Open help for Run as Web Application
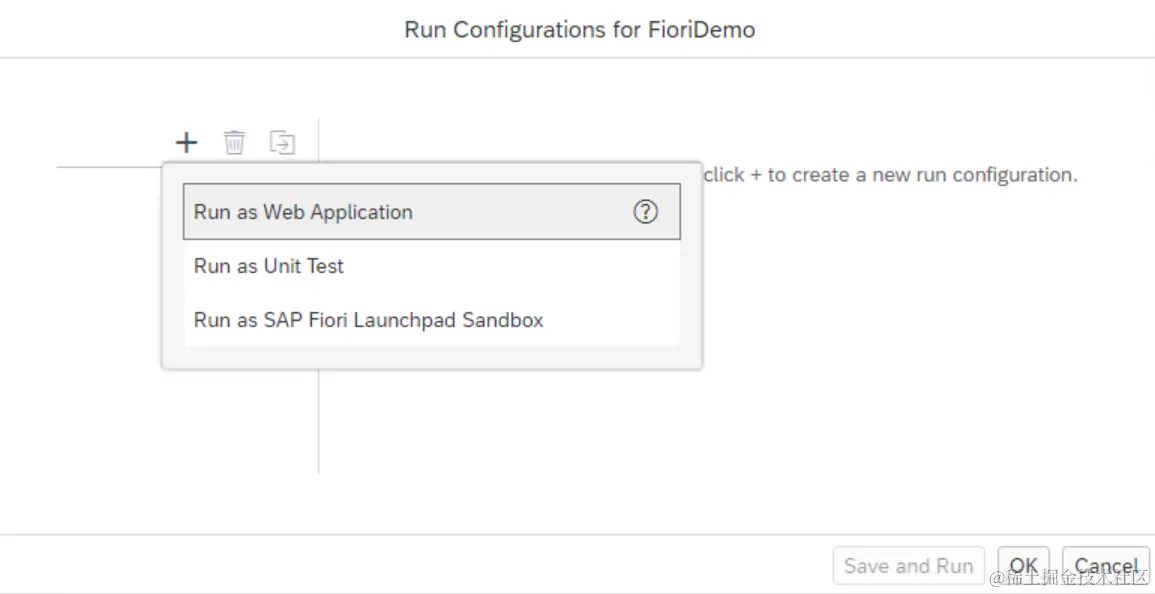Image resolution: width=1155 pixels, height=594 pixels. click(646, 212)
